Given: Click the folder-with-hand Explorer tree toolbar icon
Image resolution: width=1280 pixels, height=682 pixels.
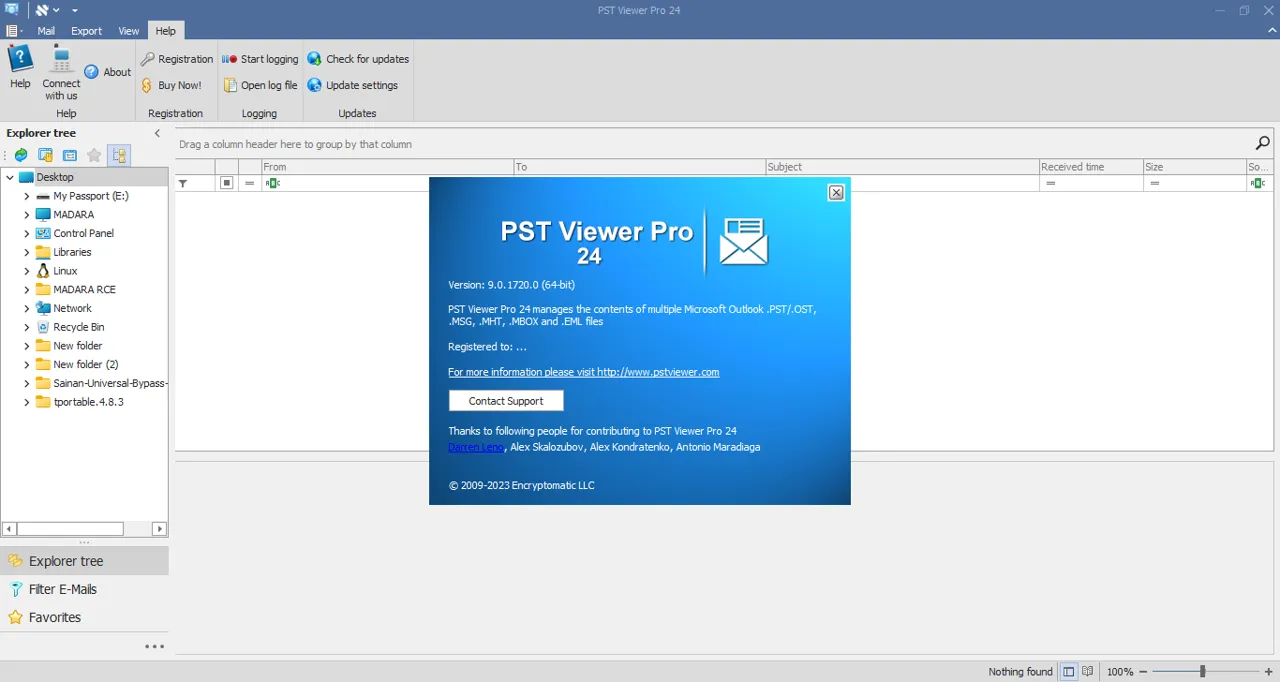Looking at the screenshot, I should pos(45,155).
